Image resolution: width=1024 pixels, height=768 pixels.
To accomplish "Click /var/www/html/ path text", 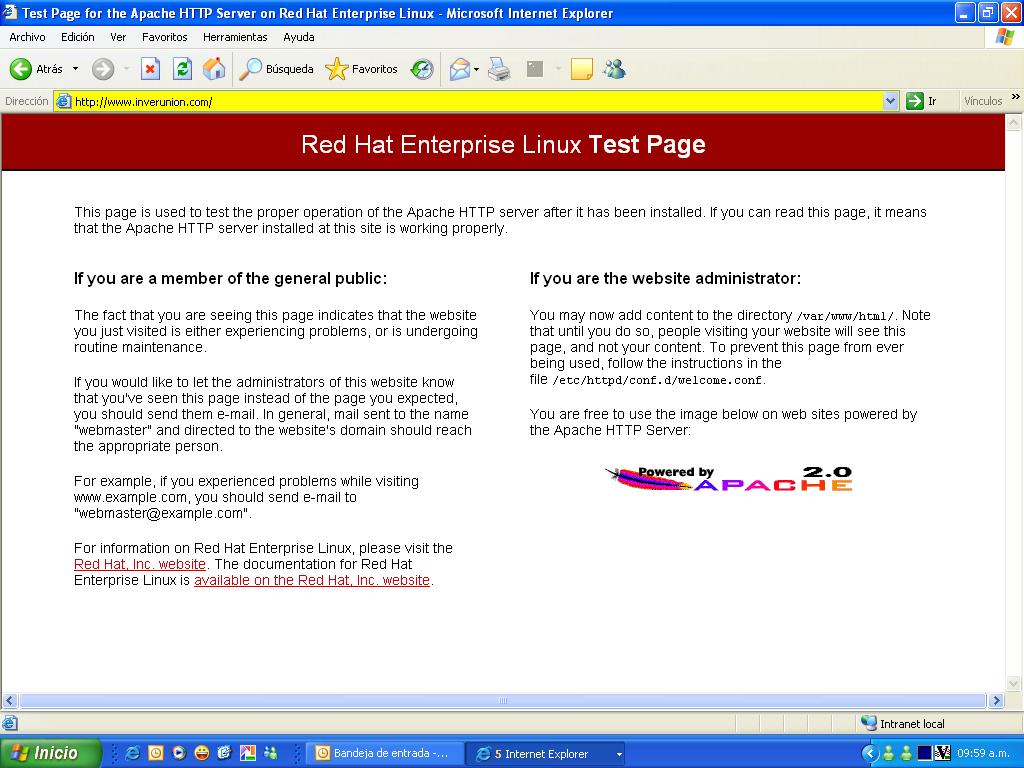I will pos(846,316).
